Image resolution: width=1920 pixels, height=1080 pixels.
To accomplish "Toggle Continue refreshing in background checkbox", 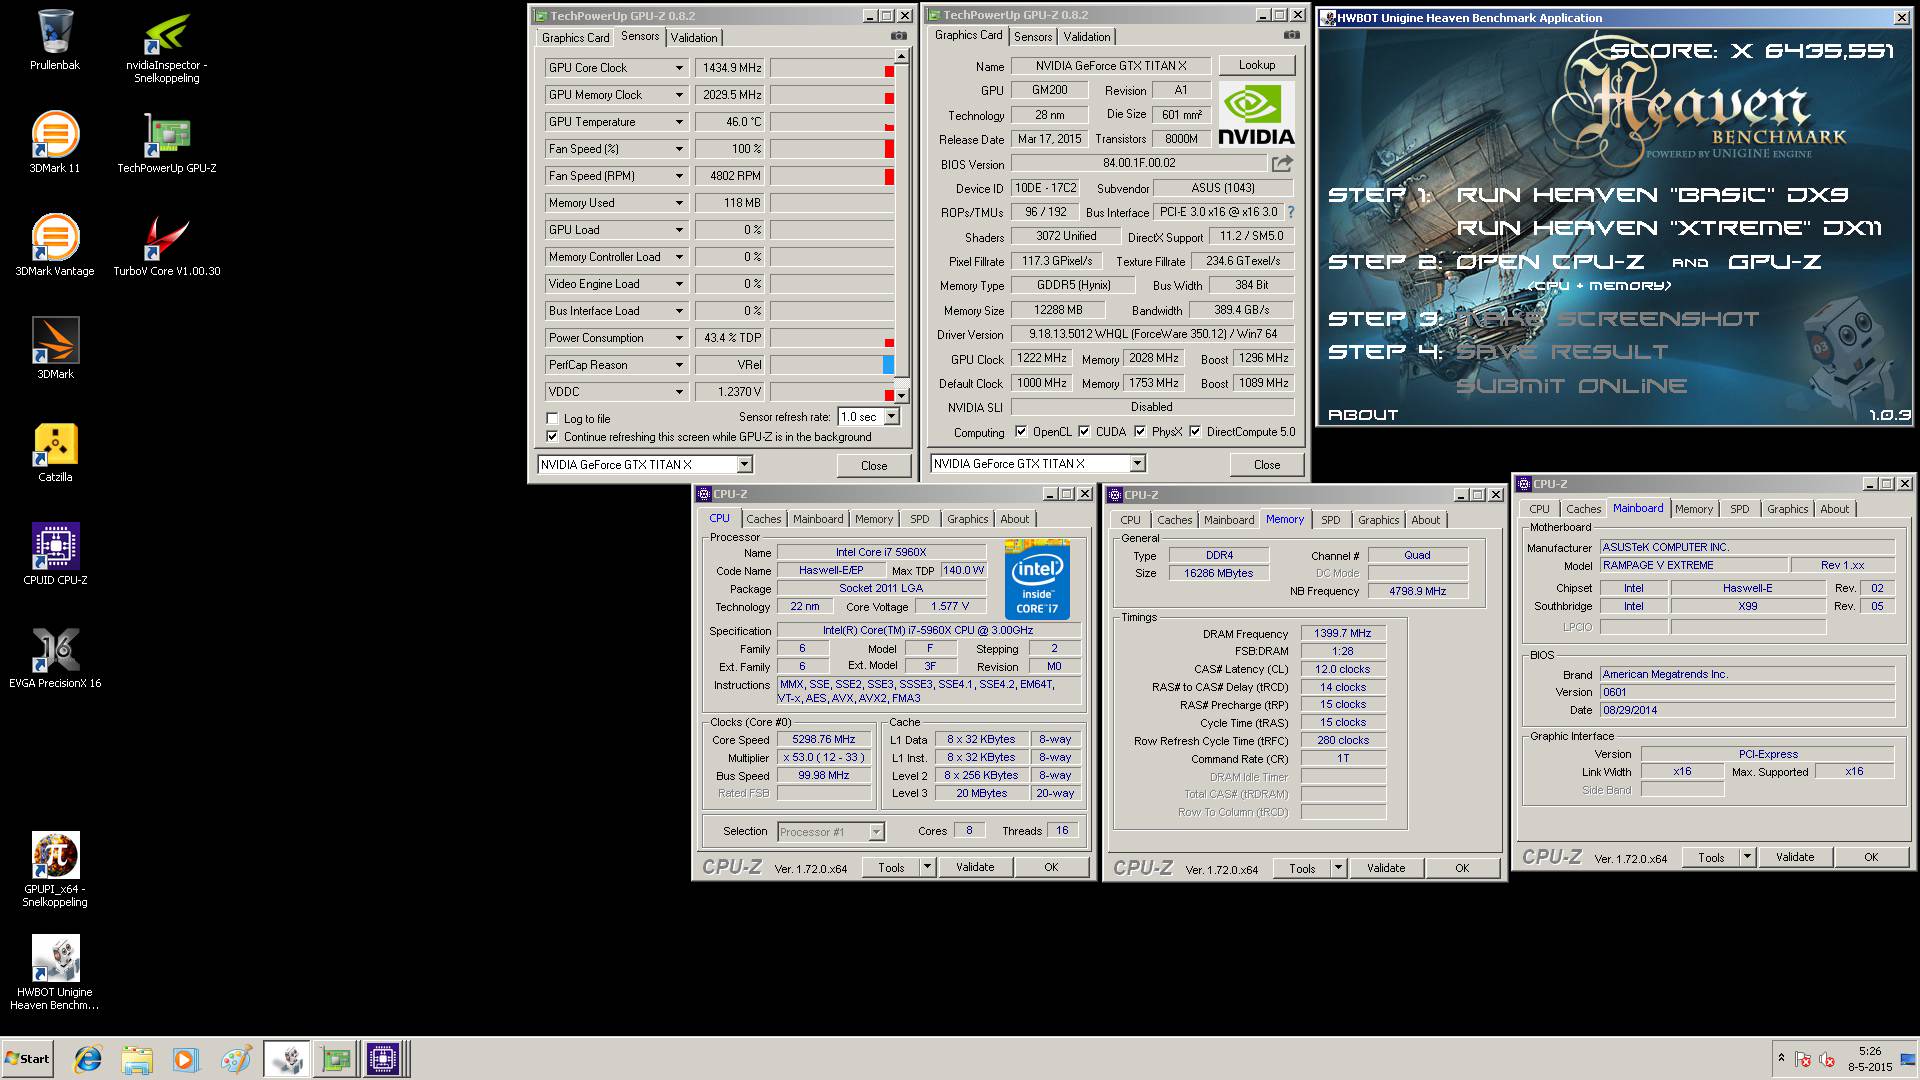I will (552, 437).
